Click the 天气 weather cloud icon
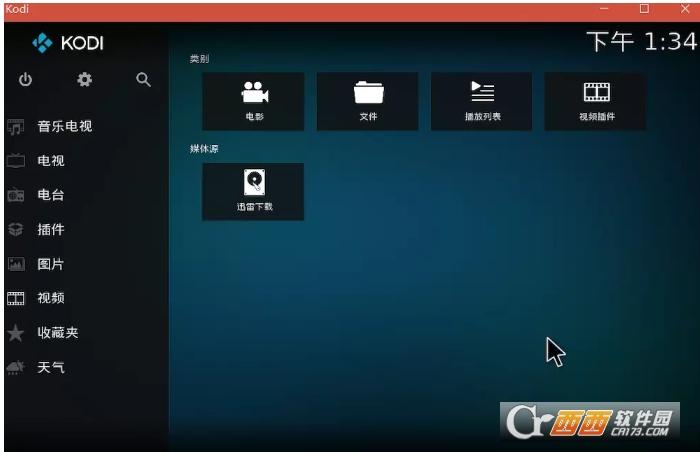Image resolution: width=700 pixels, height=452 pixels. coord(16,367)
